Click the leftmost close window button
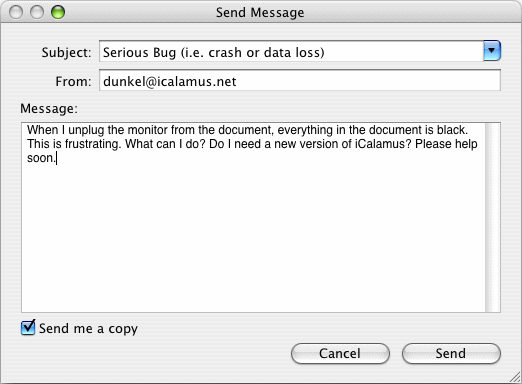Screen dimensions: 522x384 click(x=16, y=13)
